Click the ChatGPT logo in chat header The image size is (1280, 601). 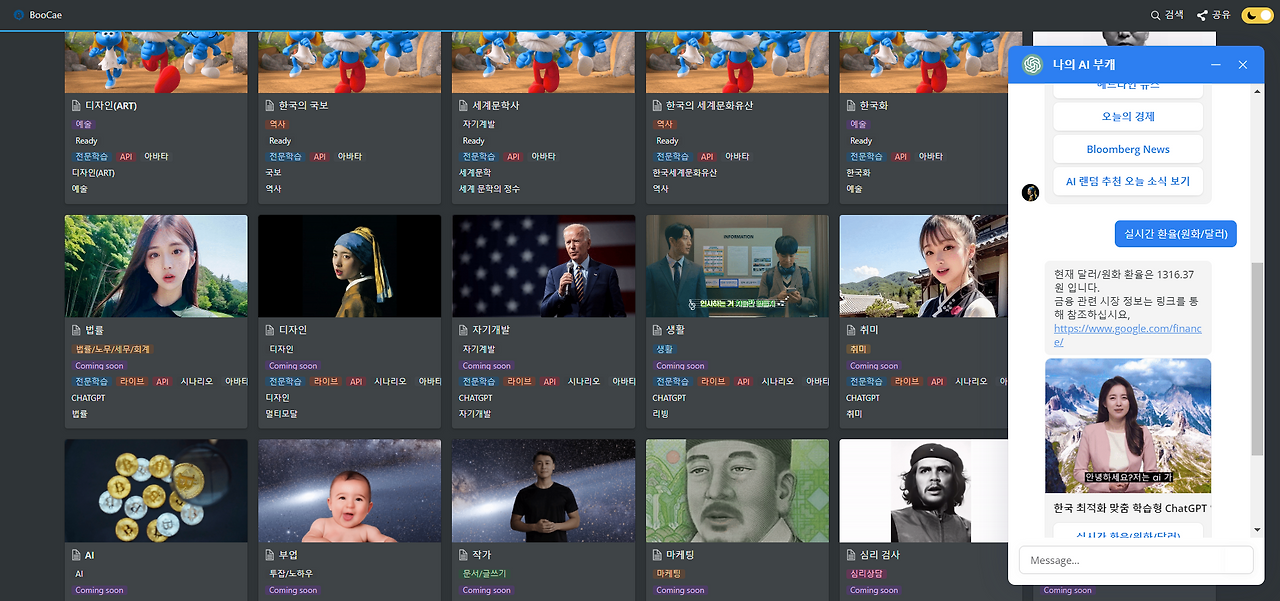pyautogui.click(x=1031, y=65)
